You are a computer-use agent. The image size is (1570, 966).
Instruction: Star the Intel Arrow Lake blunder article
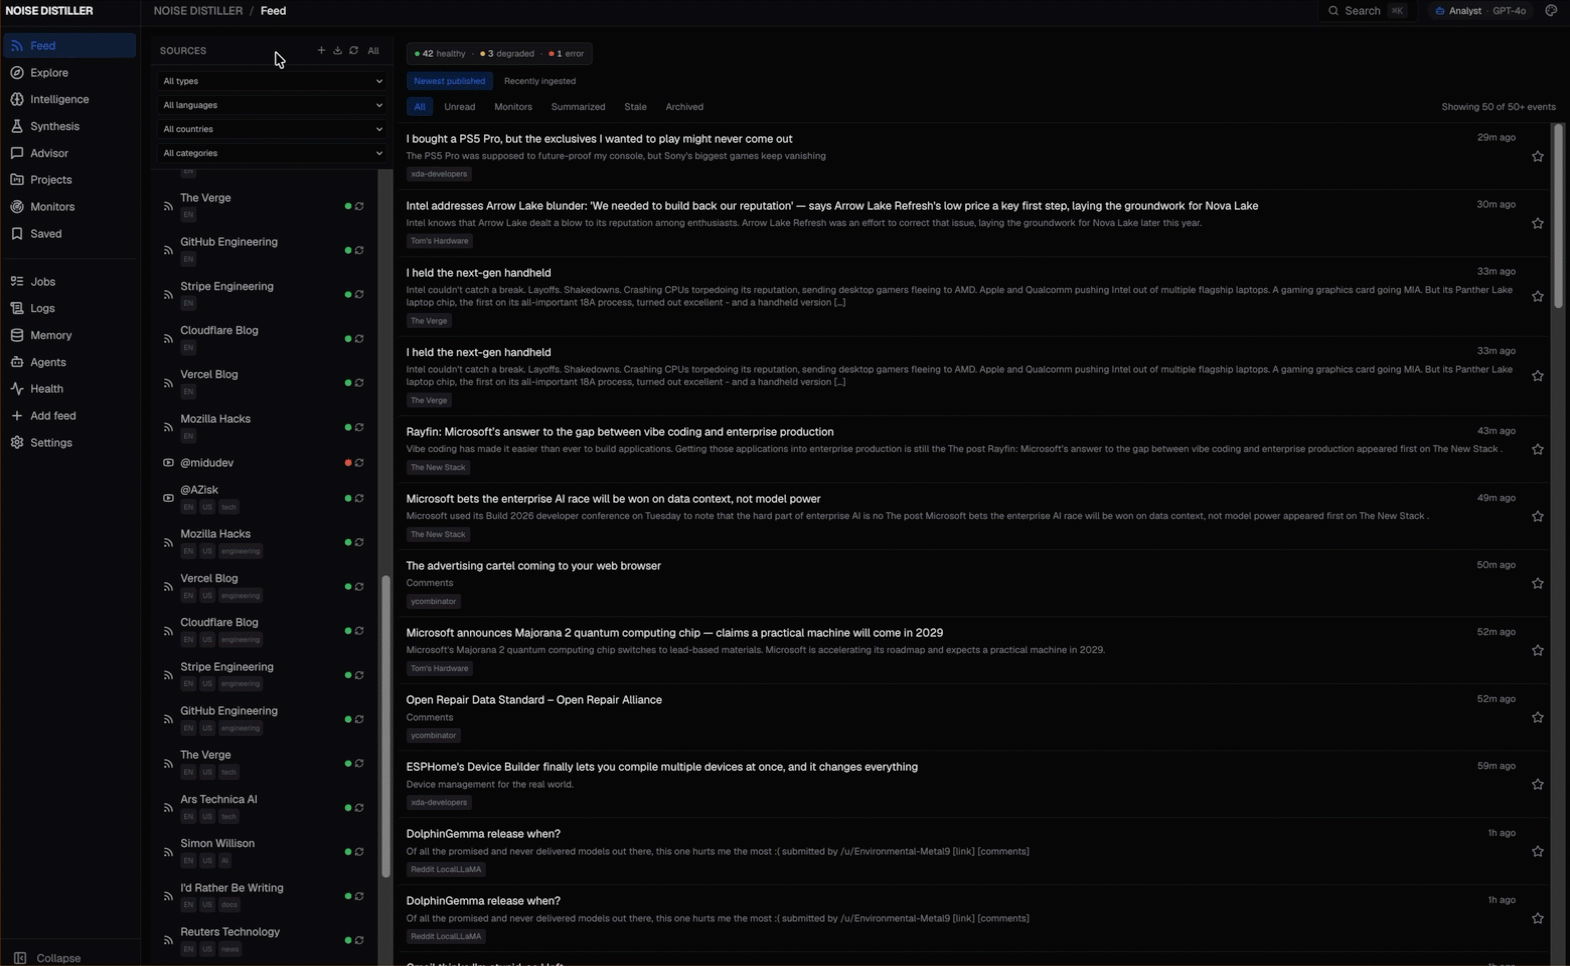click(x=1538, y=224)
